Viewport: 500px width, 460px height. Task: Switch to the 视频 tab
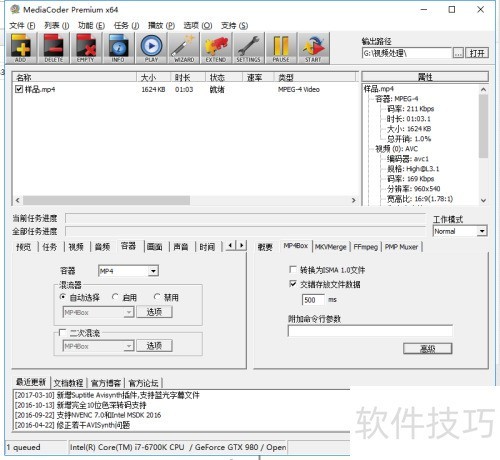click(x=76, y=247)
